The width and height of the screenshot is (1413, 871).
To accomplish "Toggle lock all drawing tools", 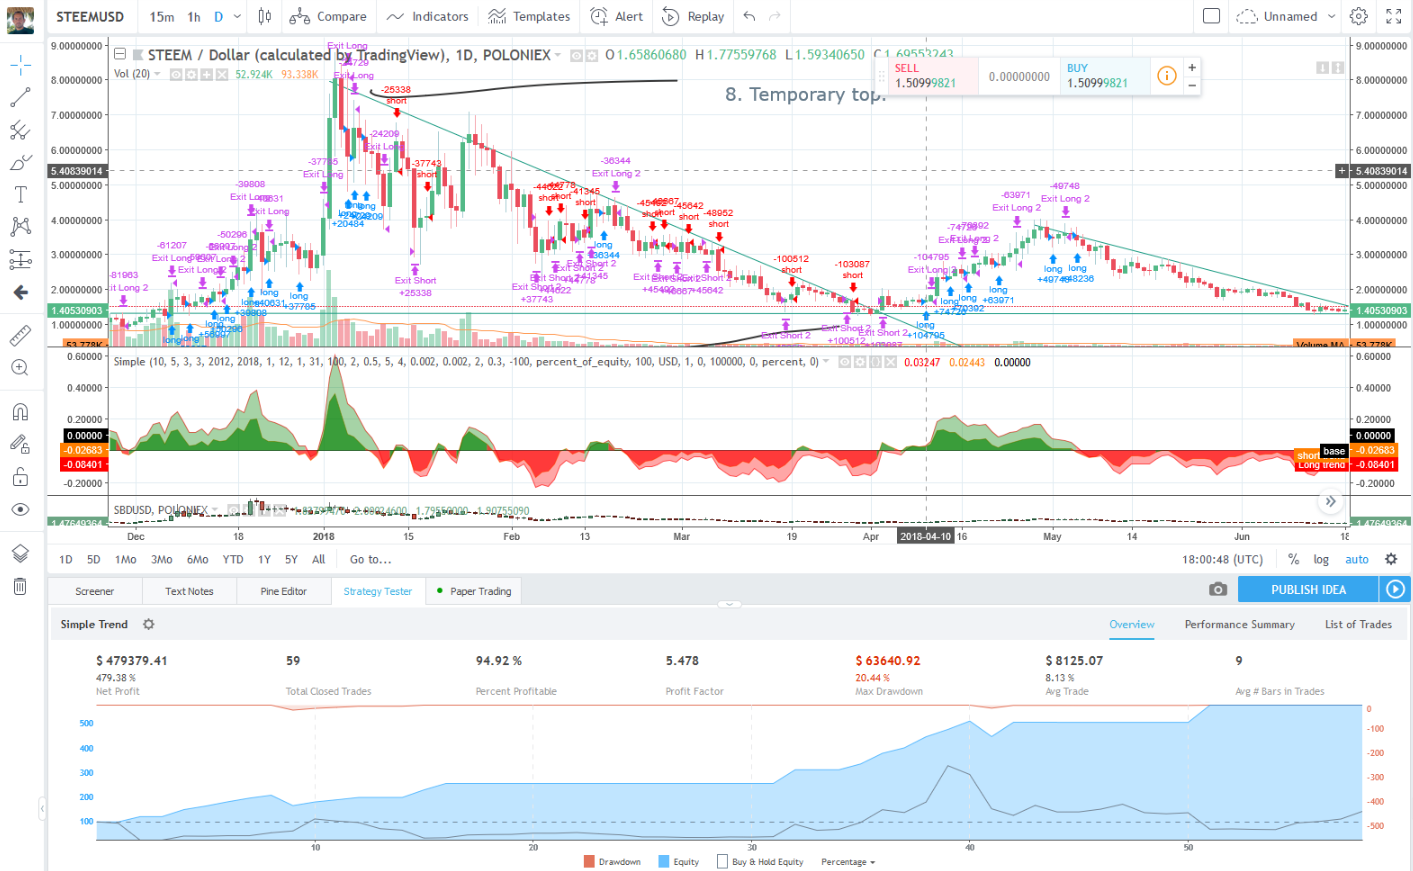I will coord(20,478).
